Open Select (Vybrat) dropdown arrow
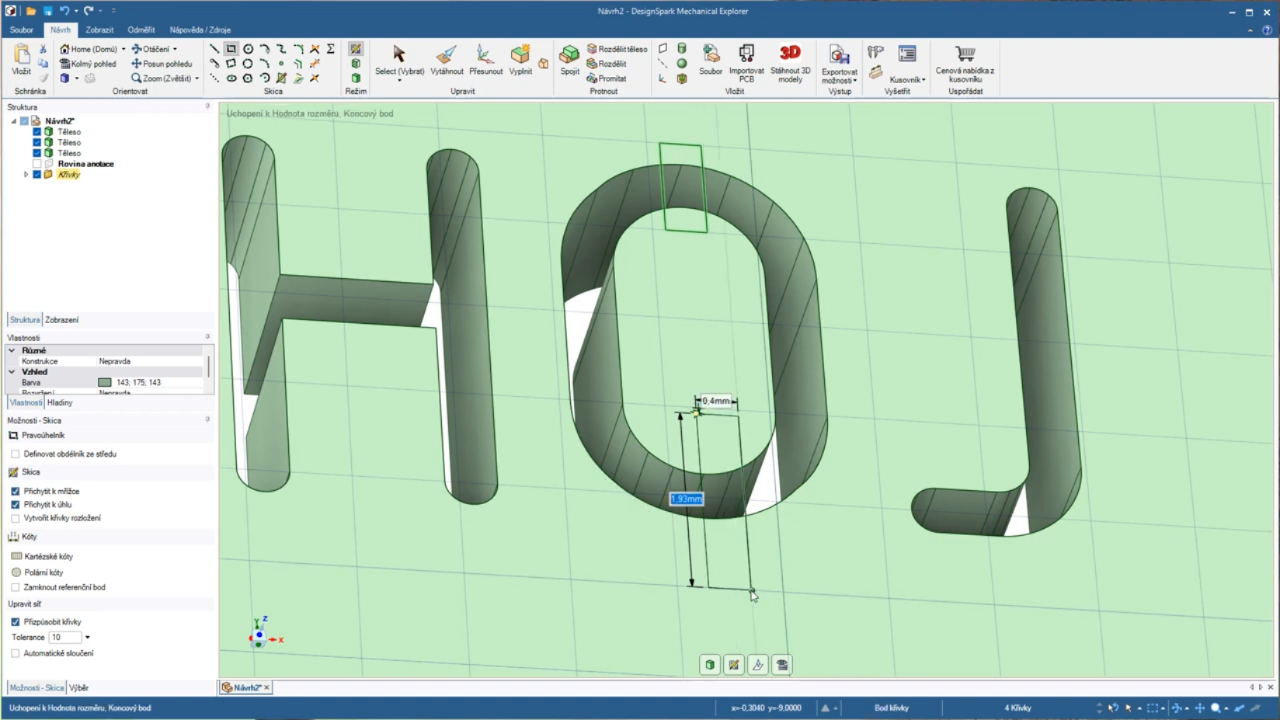 [399, 80]
